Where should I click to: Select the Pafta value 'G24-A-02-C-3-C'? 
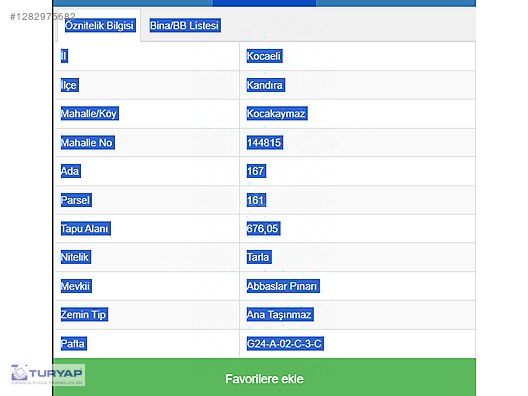tap(285, 343)
